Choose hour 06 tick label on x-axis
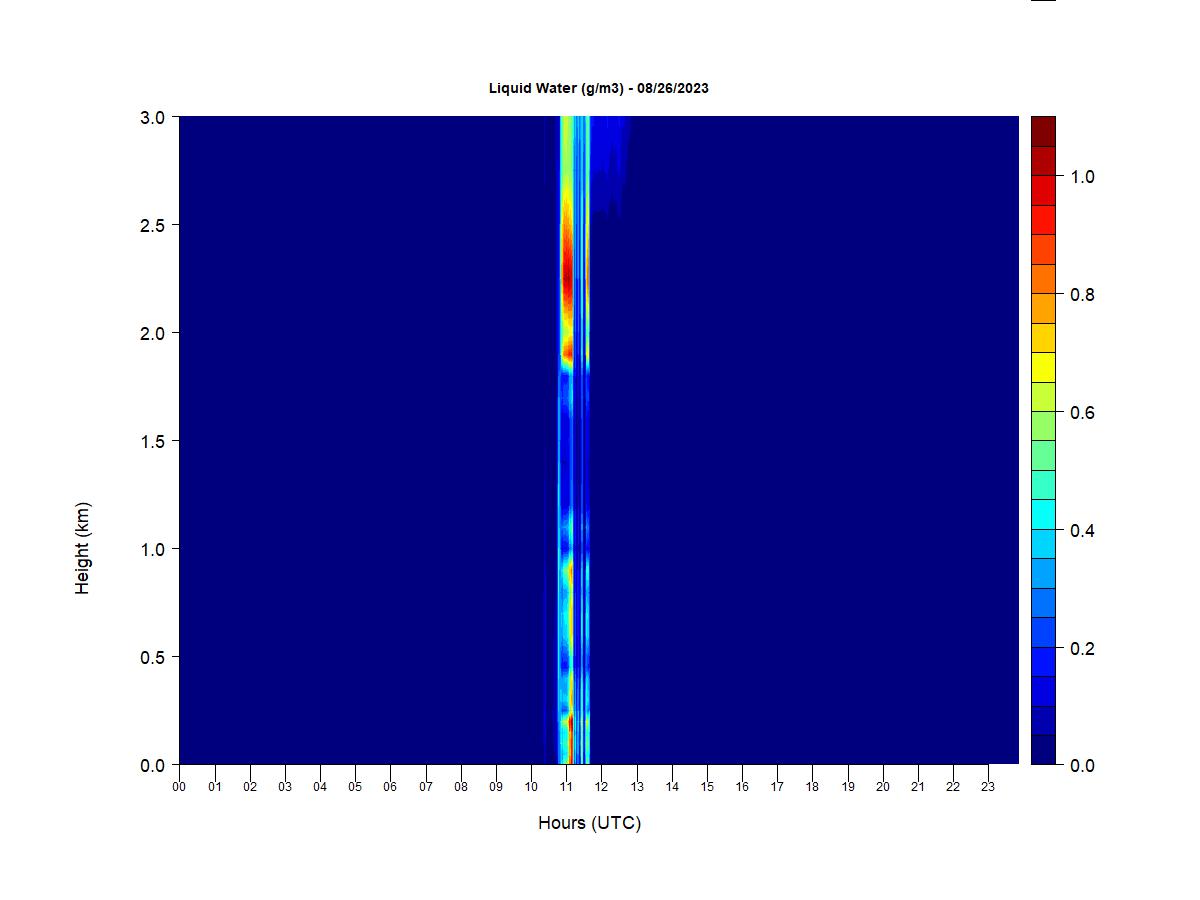Screen dimensions: 1200x900 (x=390, y=787)
